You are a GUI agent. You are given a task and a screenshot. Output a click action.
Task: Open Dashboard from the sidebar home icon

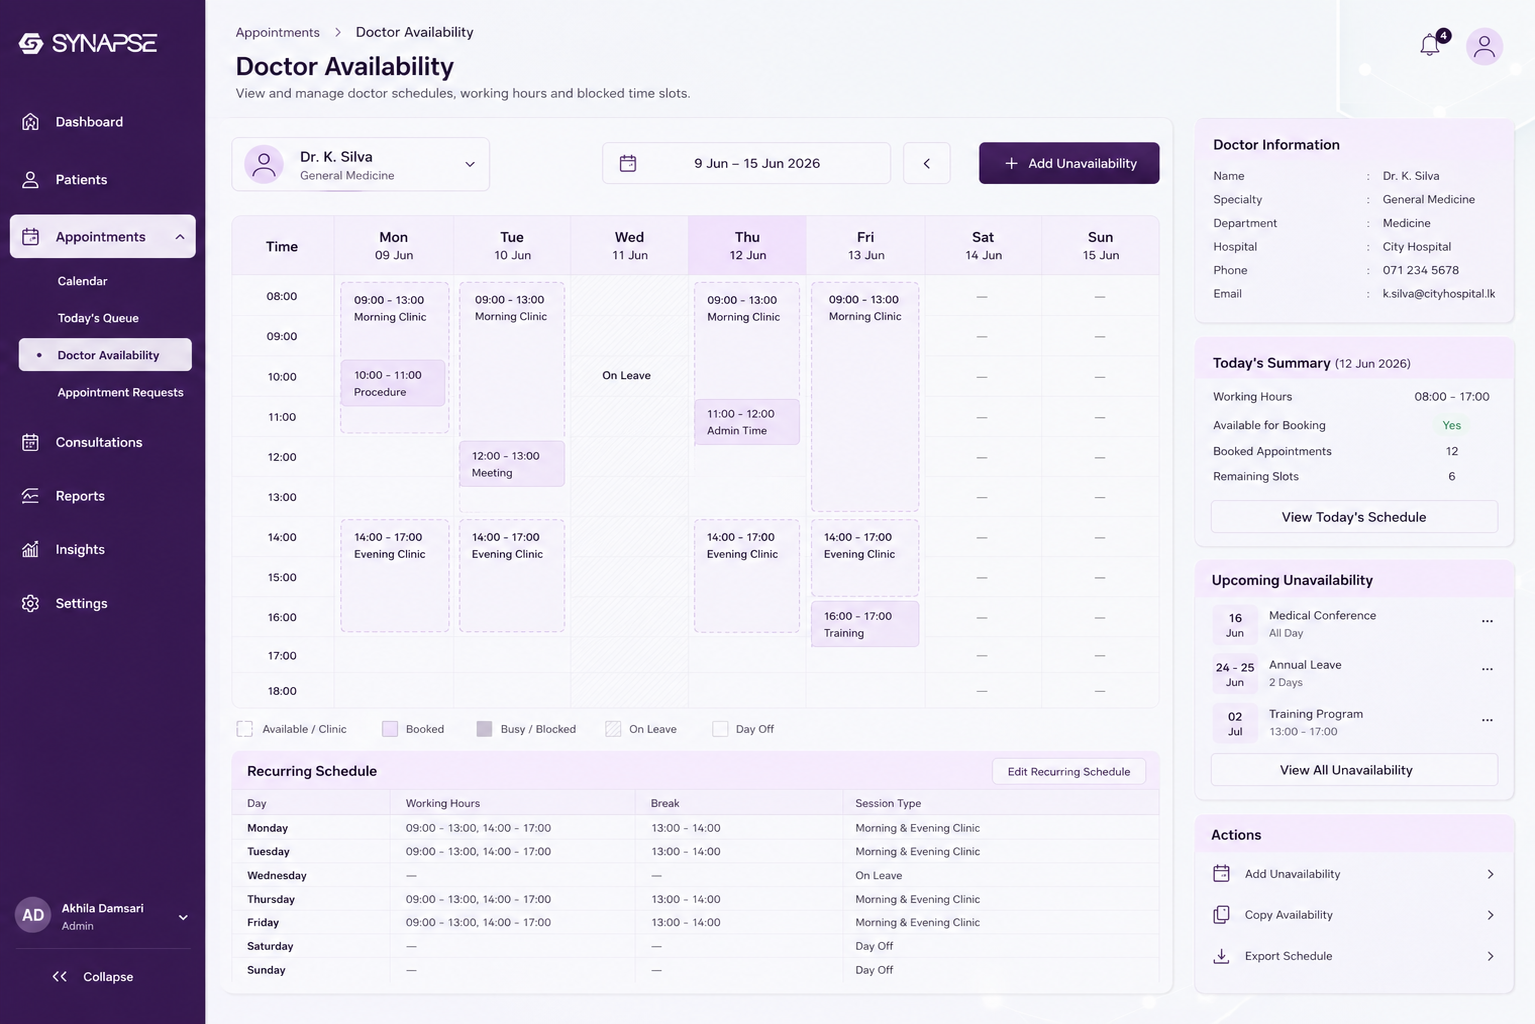coord(30,122)
